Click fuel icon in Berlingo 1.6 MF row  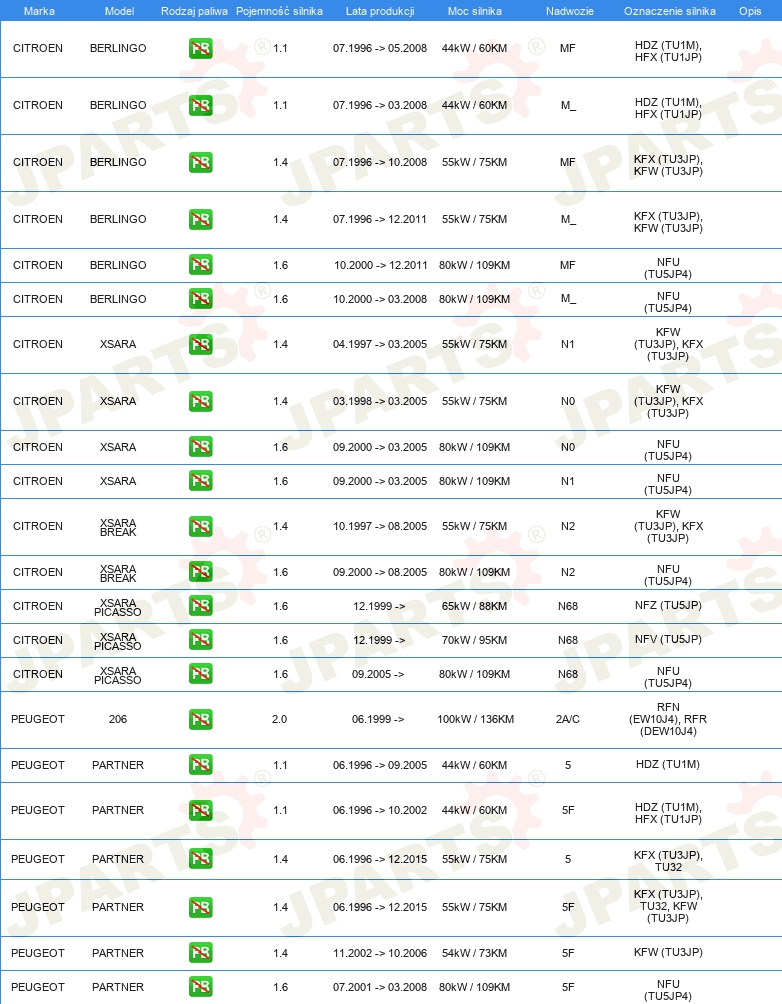(x=200, y=264)
